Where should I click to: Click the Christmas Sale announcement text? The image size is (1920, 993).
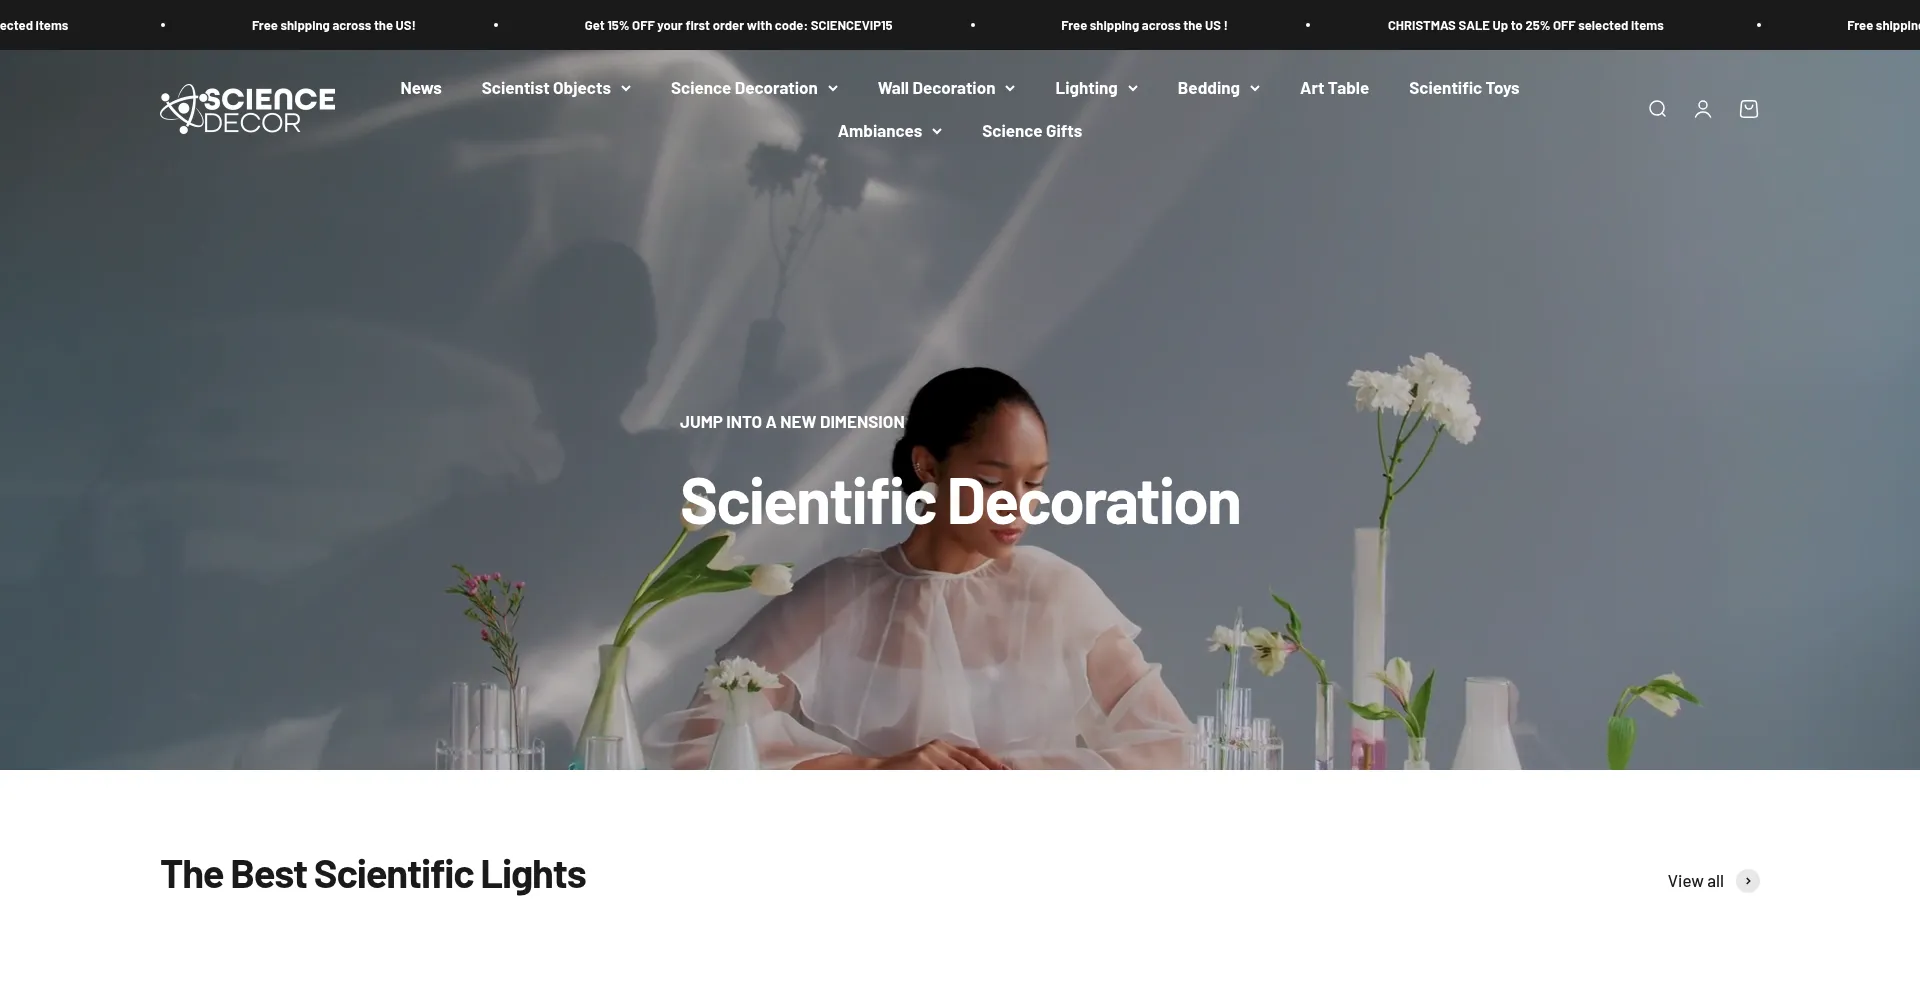click(1525, 25)
